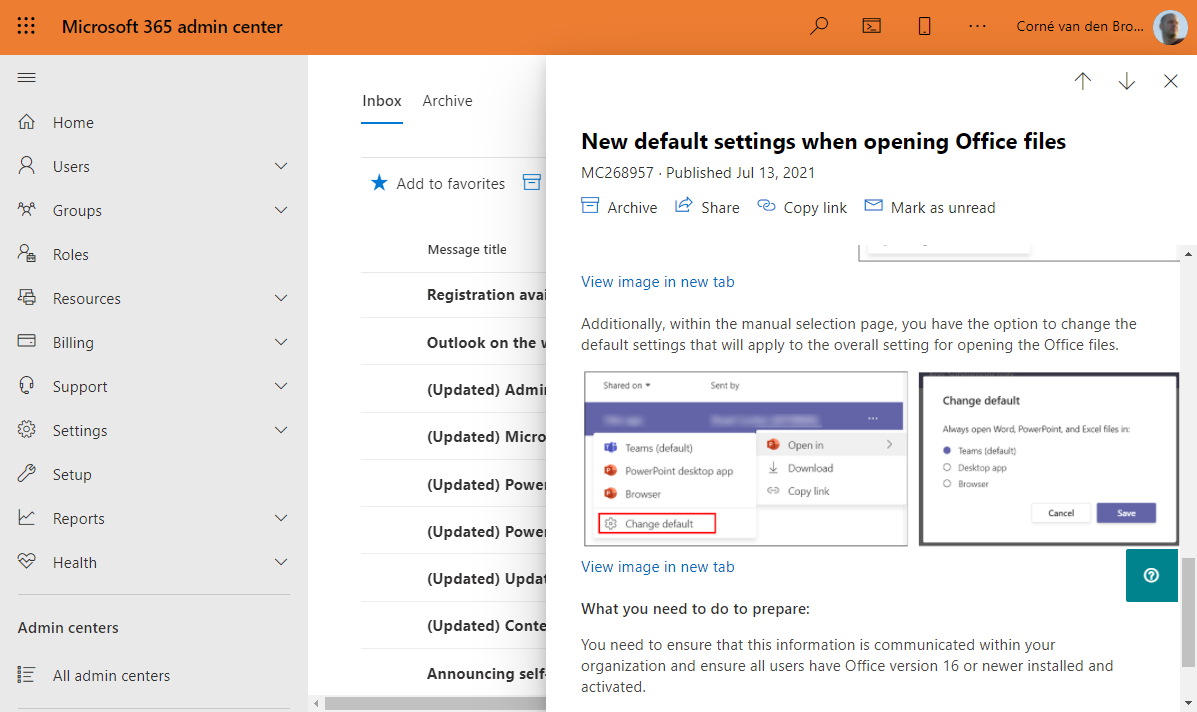Screen dimensions: 1197x712
Task: Click the Add to favorites star icon
Action: point(379,182)
